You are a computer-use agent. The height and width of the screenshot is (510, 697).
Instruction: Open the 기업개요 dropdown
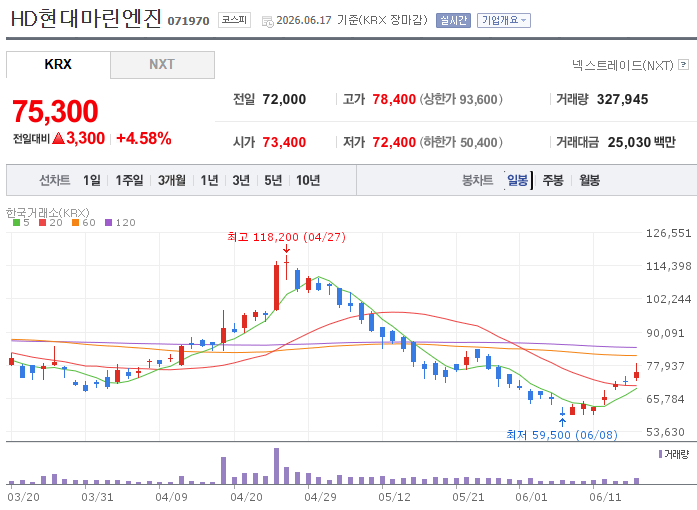click(504, 20)
